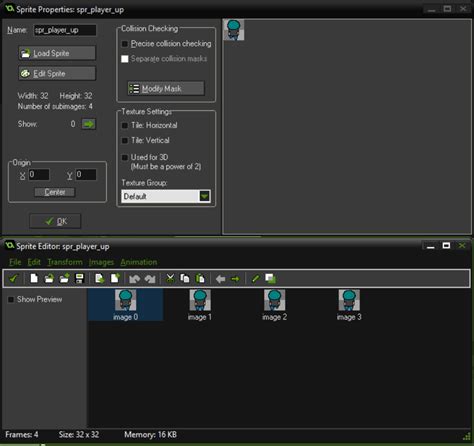The width and height of the screenshot is (474, 446).
Task: Open the Transform menu
Action: (x=65, y=262)
